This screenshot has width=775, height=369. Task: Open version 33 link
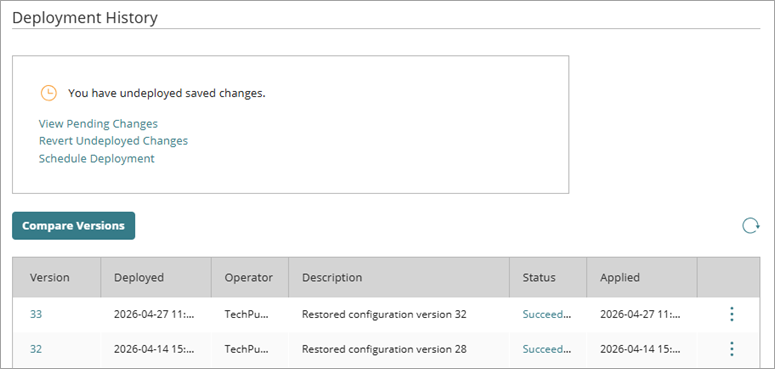click(x=36, y=314)
